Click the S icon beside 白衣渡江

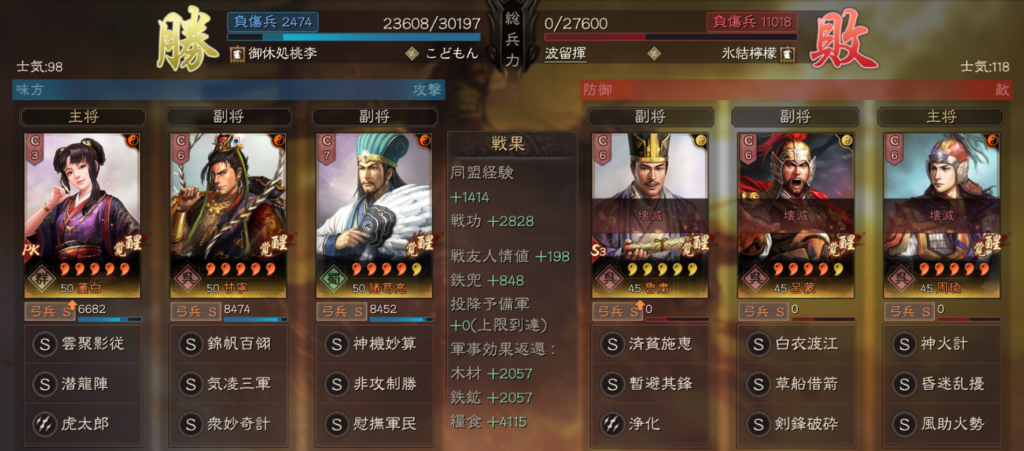click(758, 344)
